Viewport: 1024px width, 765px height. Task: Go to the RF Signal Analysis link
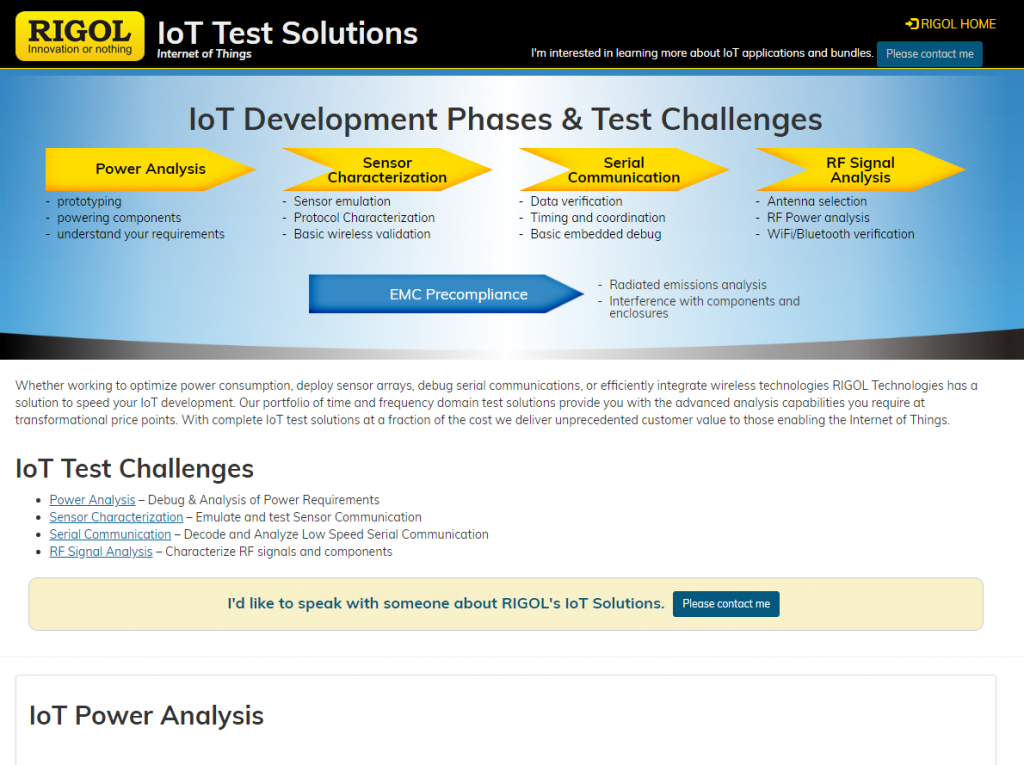tap(101, 551)
